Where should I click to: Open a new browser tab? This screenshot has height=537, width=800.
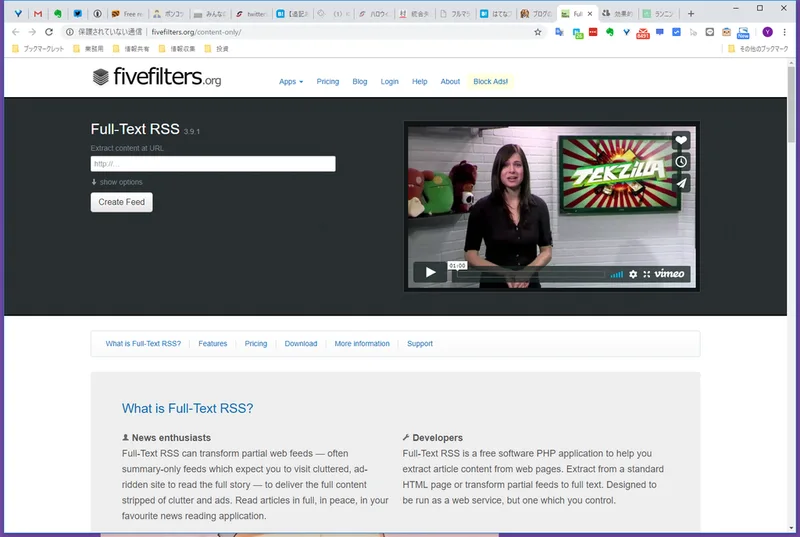coord(691,14)
